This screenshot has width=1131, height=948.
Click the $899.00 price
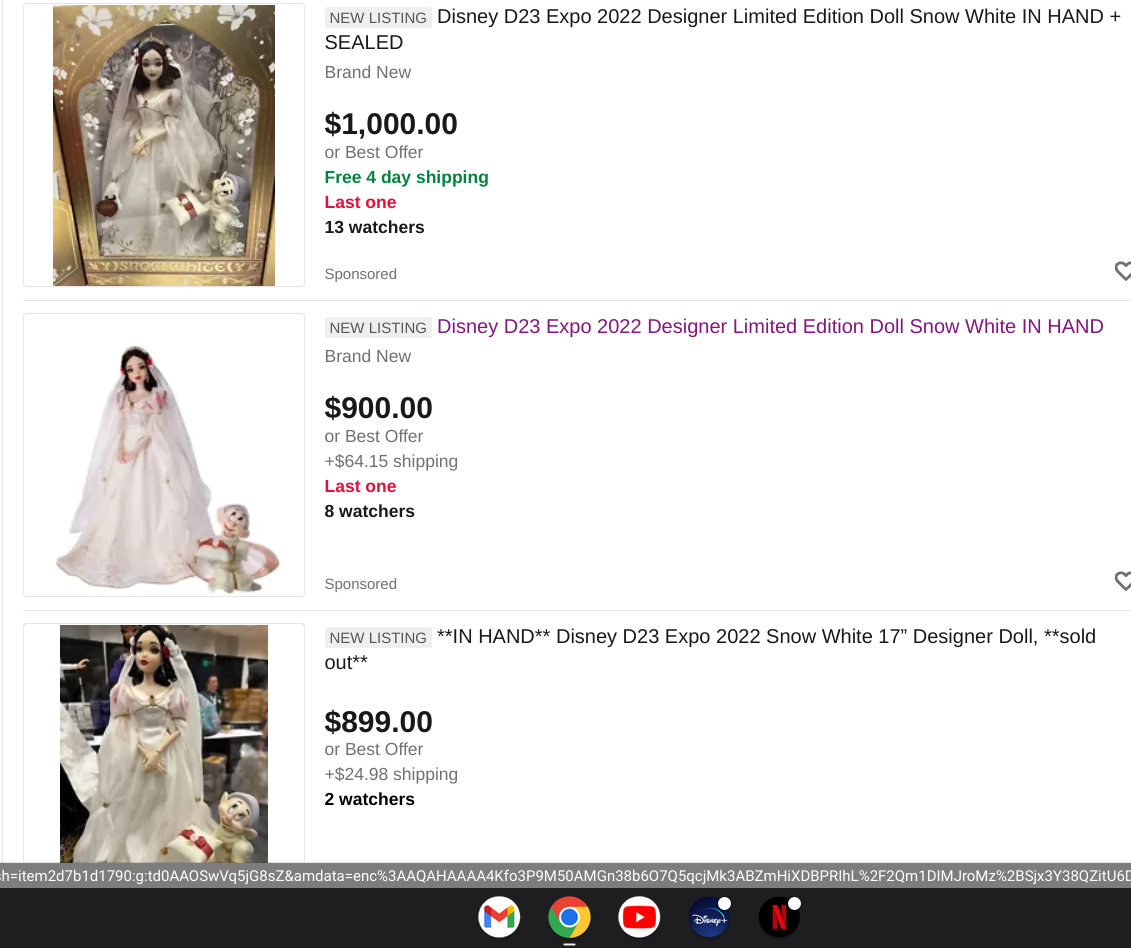pos(379,722)
